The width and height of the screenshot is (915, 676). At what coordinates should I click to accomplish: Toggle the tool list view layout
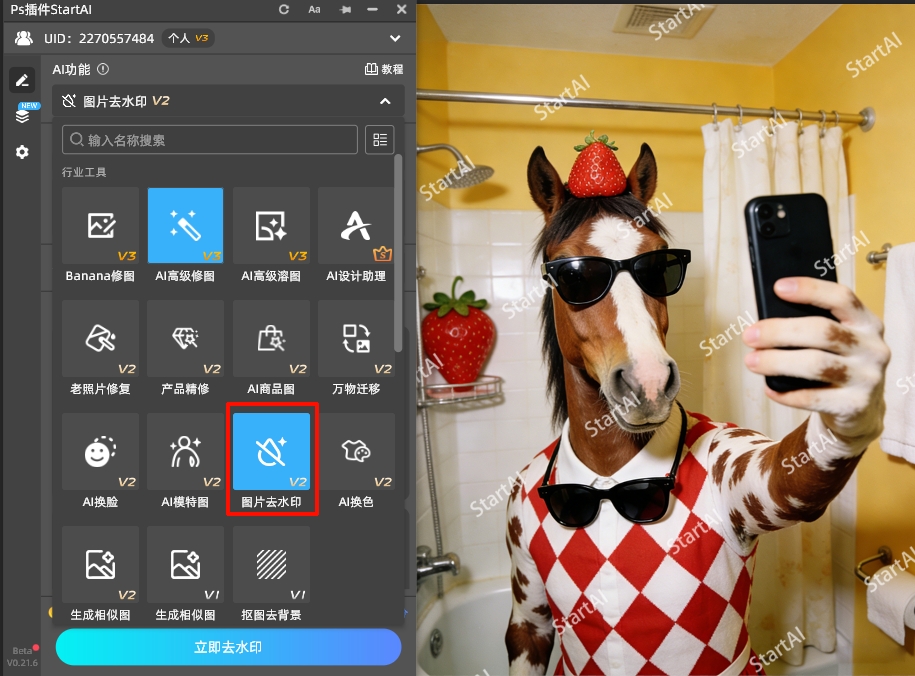coord(380,140)
